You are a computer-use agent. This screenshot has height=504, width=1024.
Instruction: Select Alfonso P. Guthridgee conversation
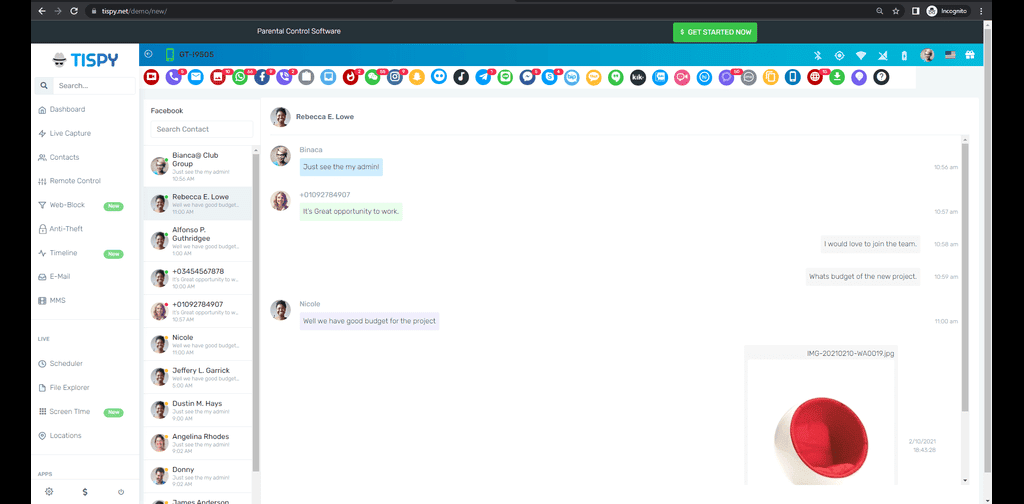pos(198,241)
